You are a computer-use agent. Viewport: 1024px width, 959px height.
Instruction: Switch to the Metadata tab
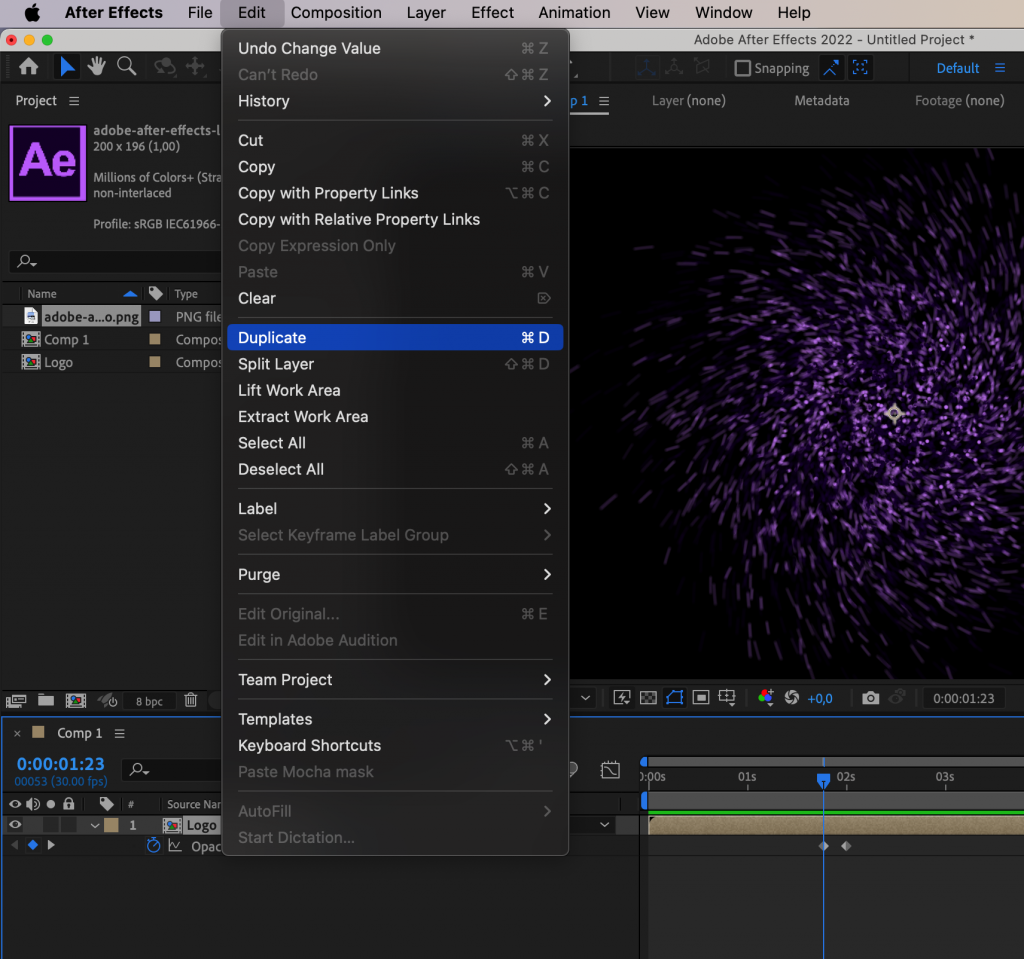tap(820, 100)
